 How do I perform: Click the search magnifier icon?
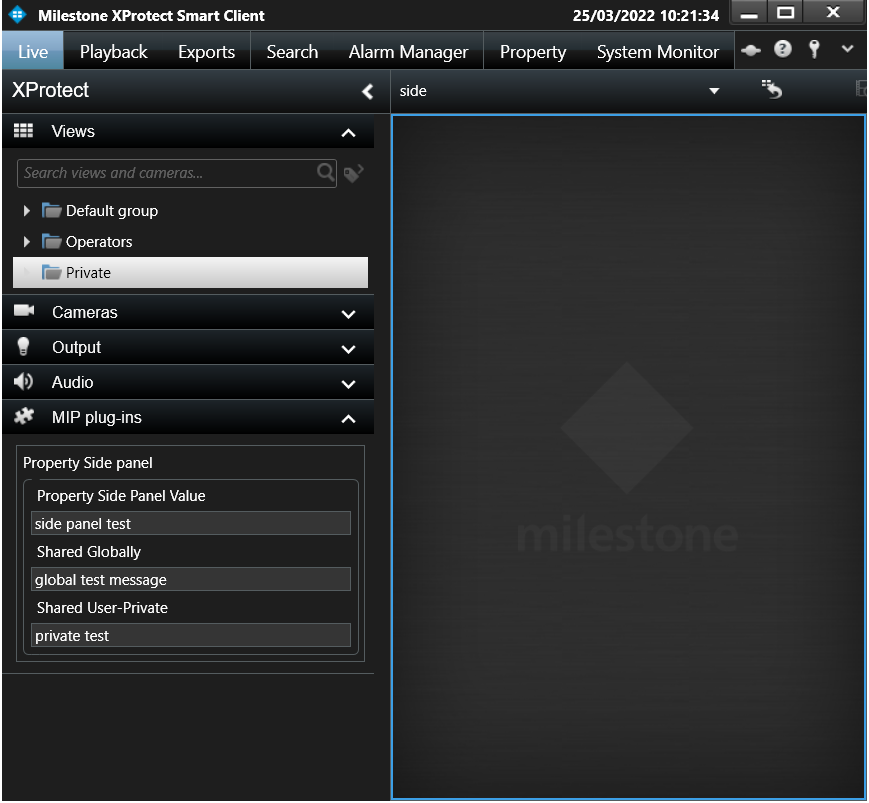point(326,172)
